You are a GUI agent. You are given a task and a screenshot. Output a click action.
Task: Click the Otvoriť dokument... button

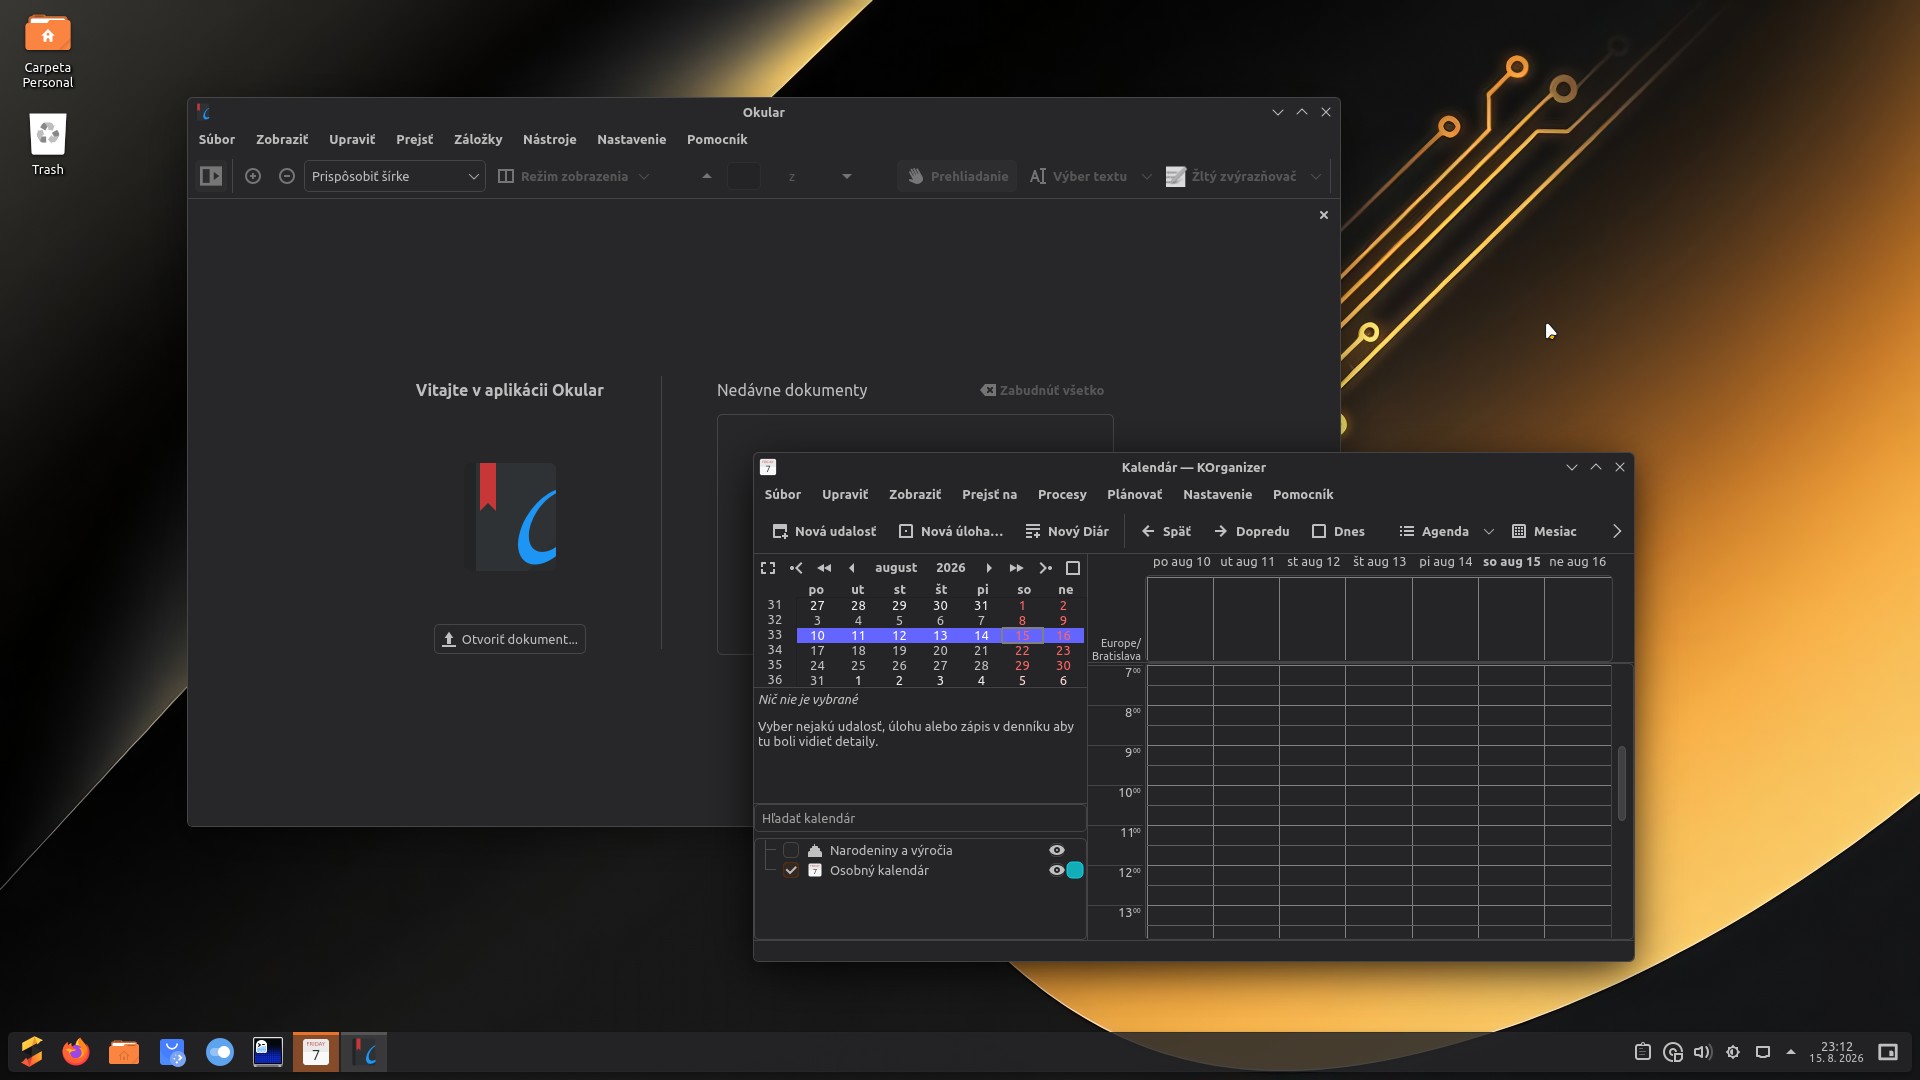click(510, 640)
